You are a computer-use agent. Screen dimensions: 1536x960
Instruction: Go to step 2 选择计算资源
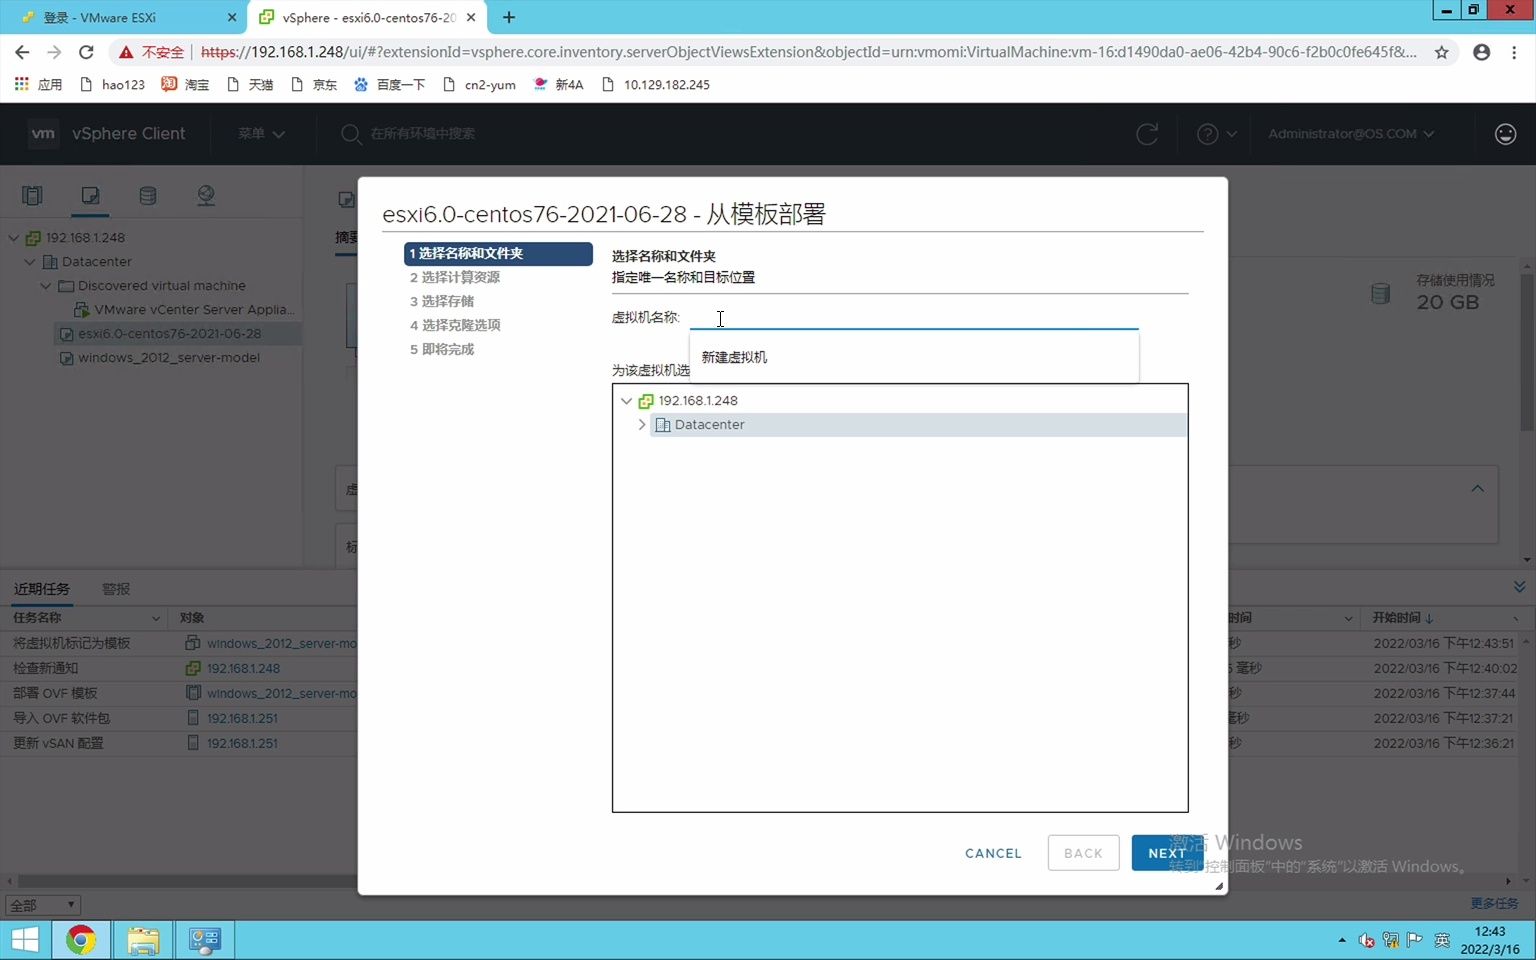pyautogui.click(x=455, y=278)
